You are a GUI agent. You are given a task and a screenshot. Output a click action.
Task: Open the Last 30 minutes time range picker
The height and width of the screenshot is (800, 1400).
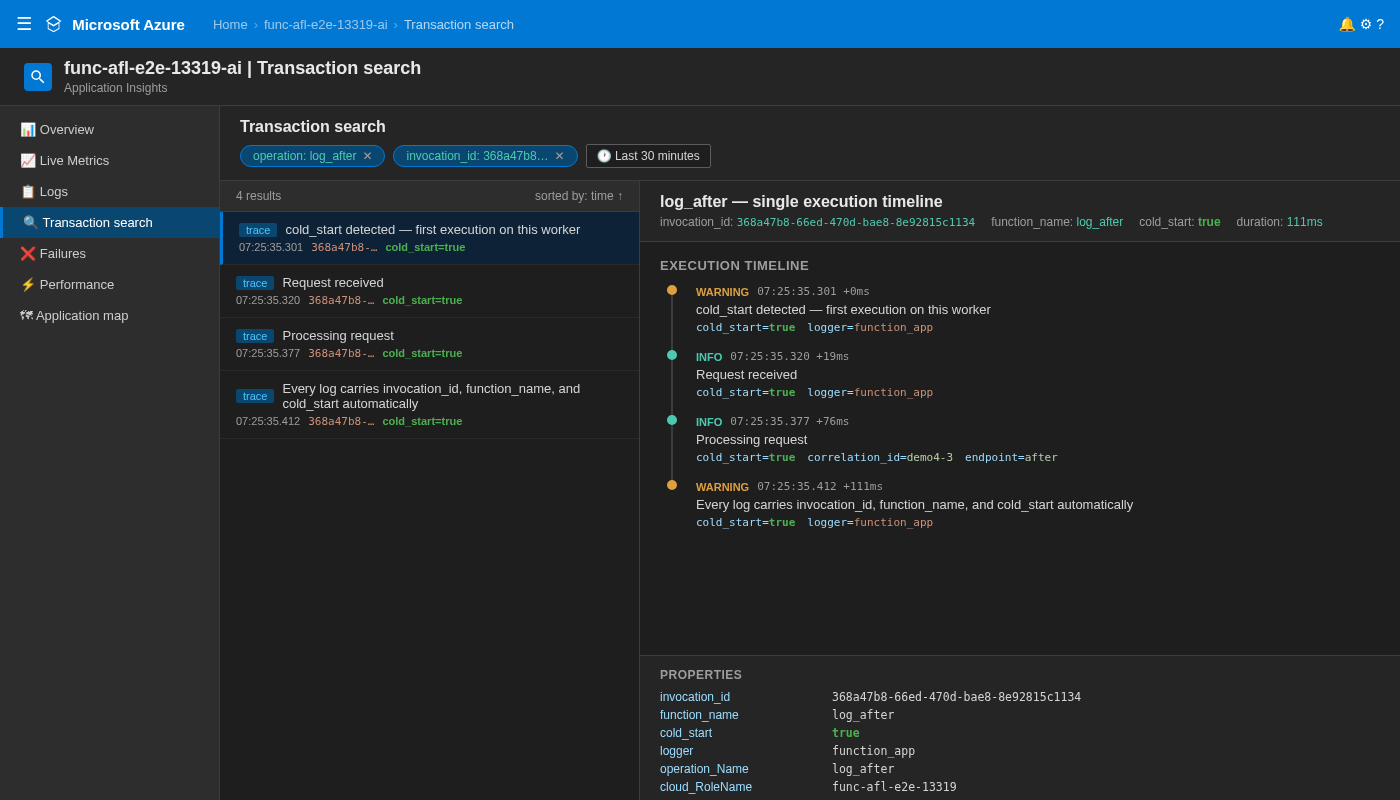(x=648, y=156)
